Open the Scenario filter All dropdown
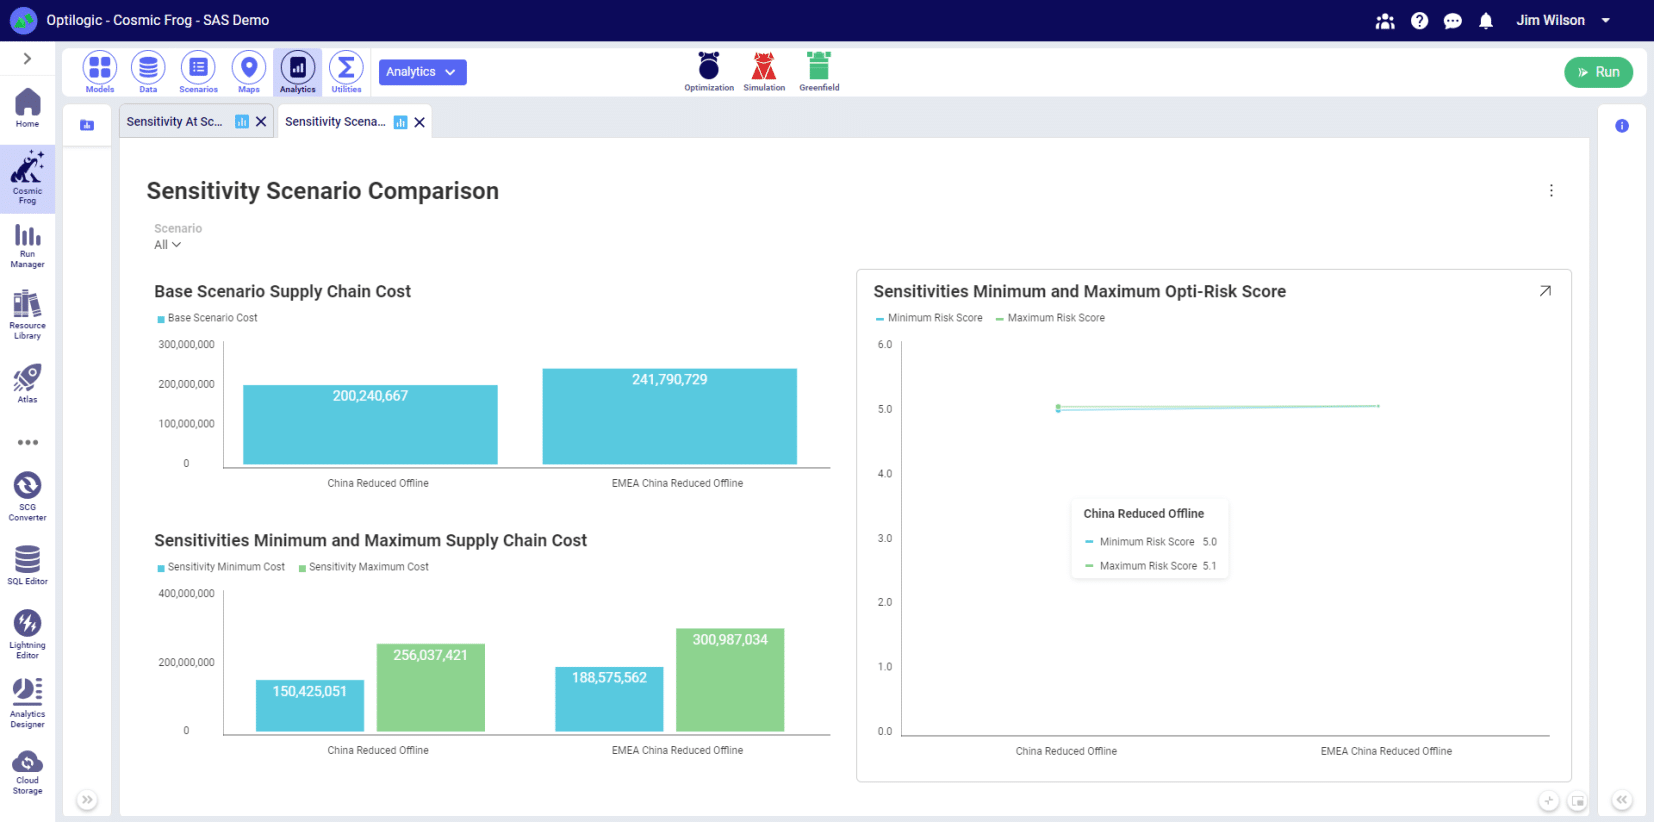 [167, 245]
